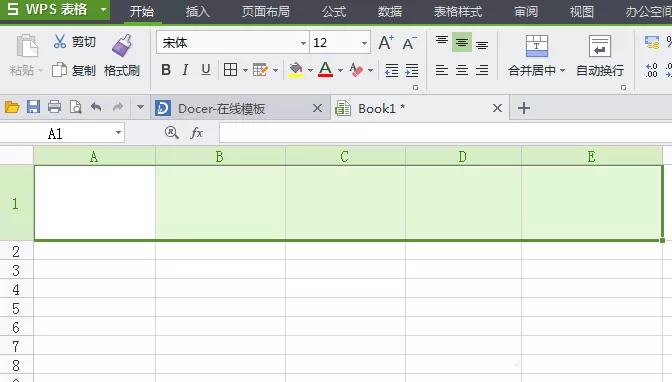Click the Merge and Center icon
This screenshot has height=382, width=672.
click(x=537, y=46)
